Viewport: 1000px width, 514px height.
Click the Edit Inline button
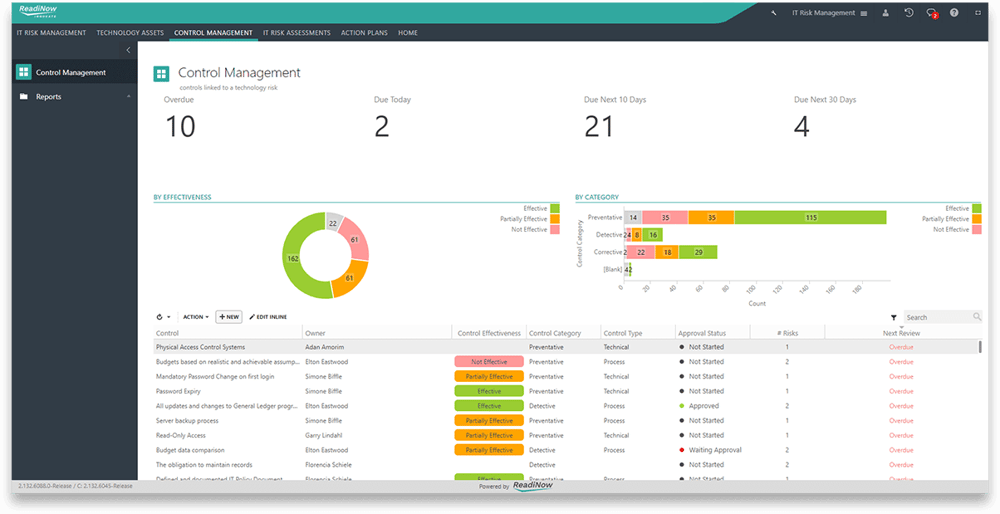(268, 317)
